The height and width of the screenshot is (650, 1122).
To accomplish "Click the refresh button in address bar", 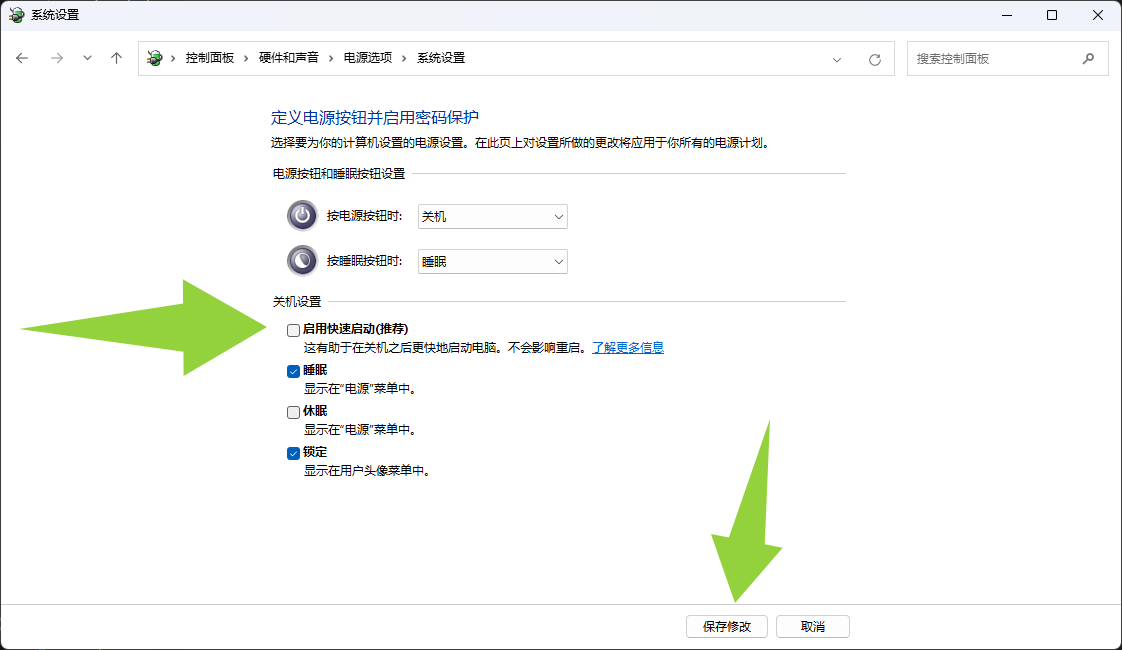I will tap(875, 60).
